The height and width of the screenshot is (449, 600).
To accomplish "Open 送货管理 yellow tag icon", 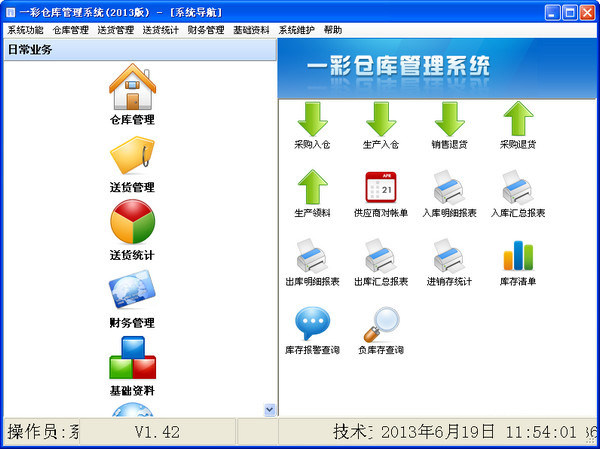I will point(132,155).
